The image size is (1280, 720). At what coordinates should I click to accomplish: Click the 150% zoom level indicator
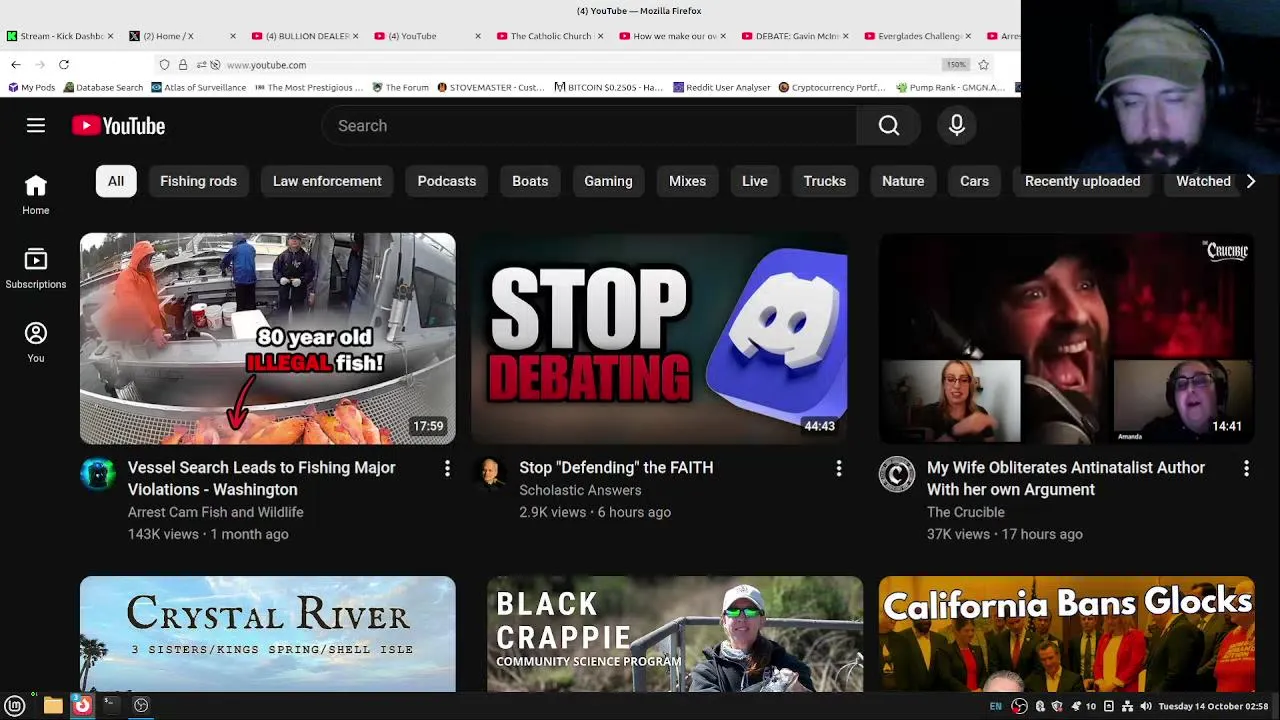coord(956,65)
